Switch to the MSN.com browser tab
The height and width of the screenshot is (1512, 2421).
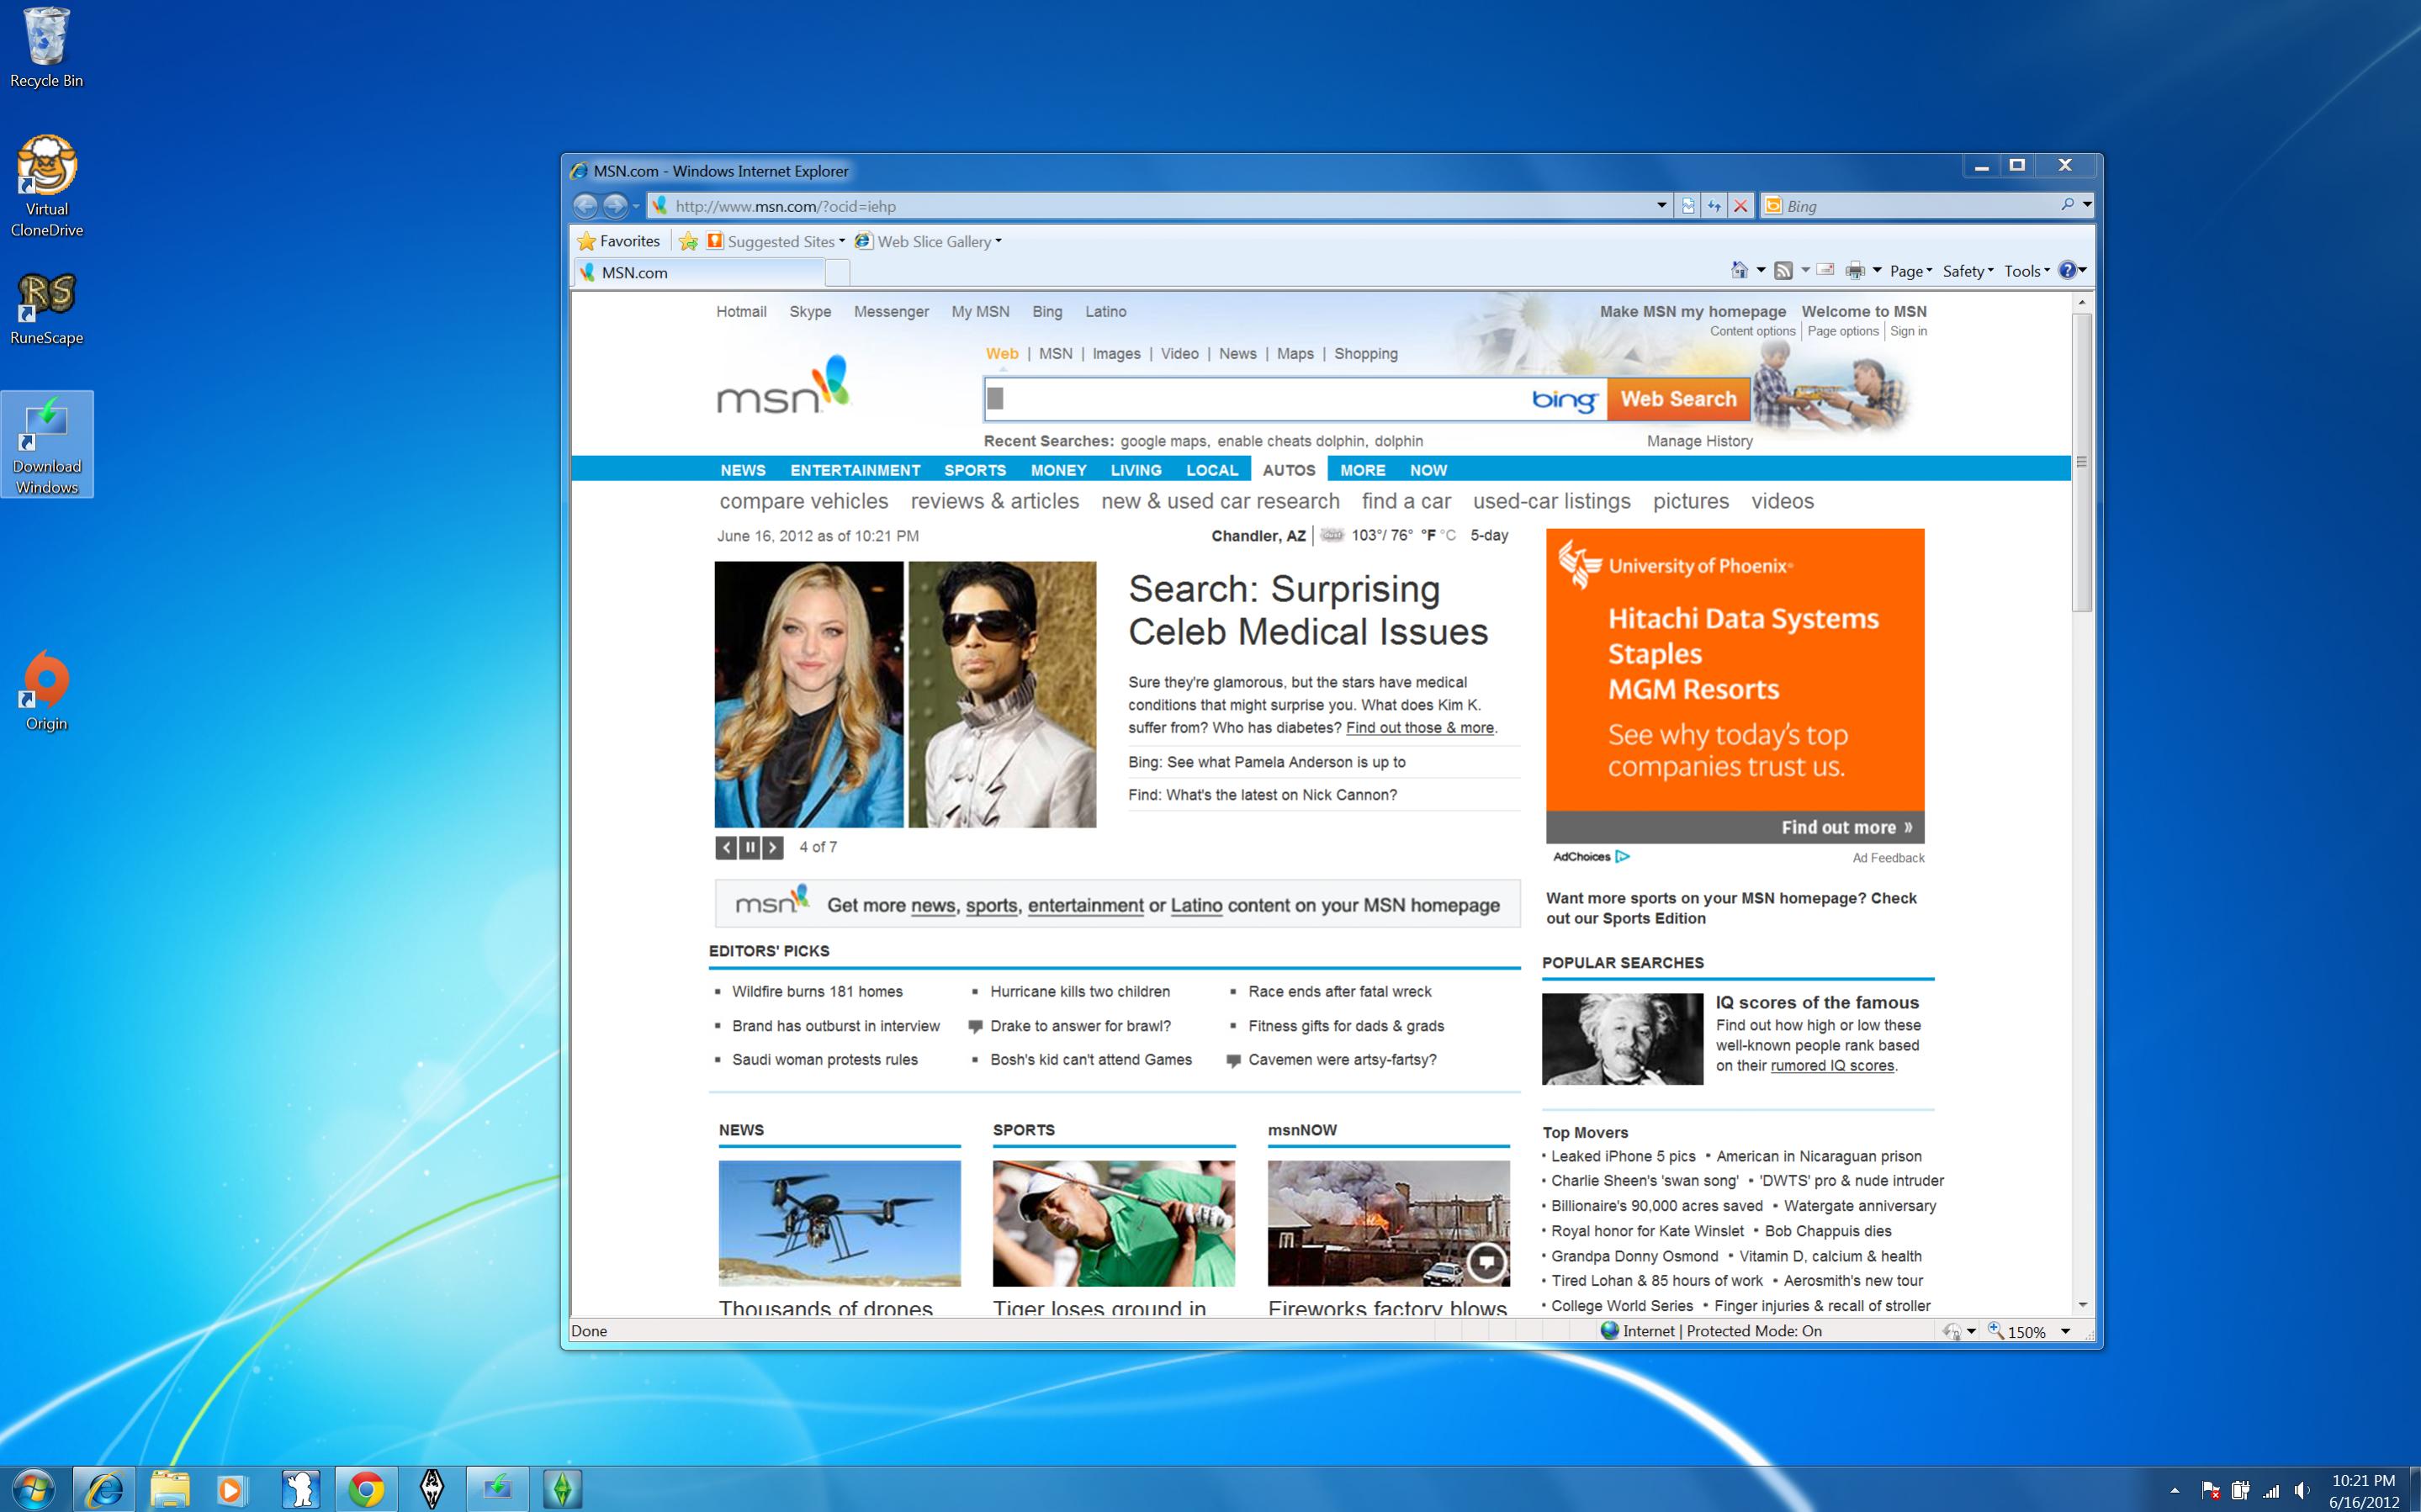tap(699, 272)
